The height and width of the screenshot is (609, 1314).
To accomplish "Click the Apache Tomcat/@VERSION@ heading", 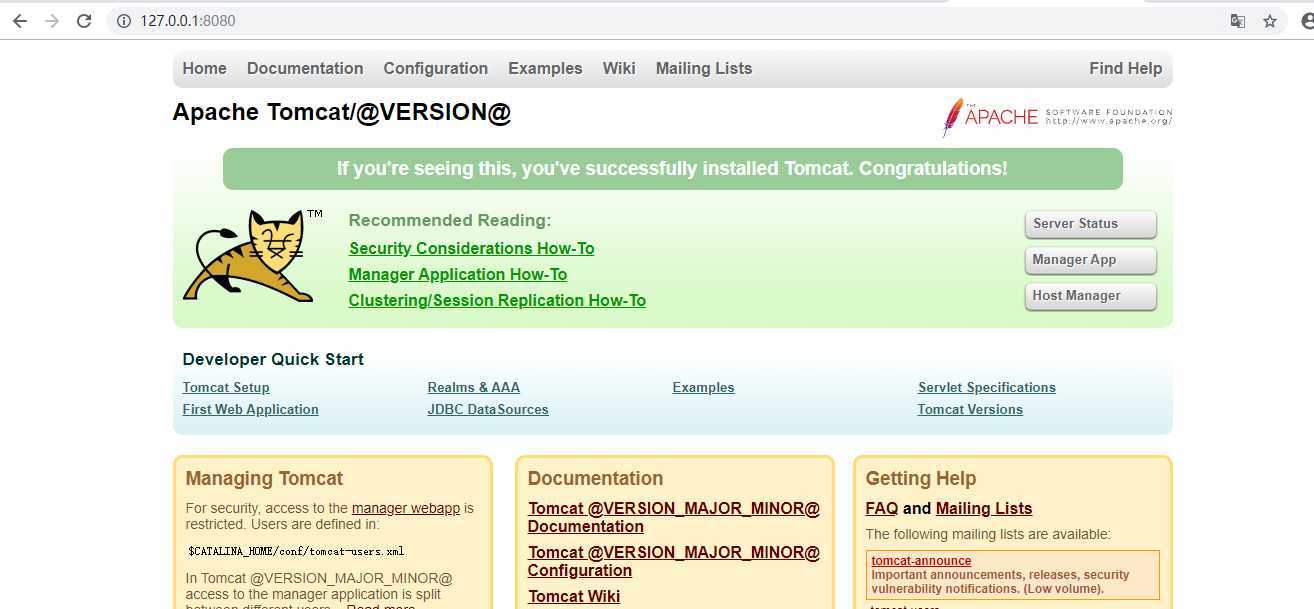I will point(342,112).
